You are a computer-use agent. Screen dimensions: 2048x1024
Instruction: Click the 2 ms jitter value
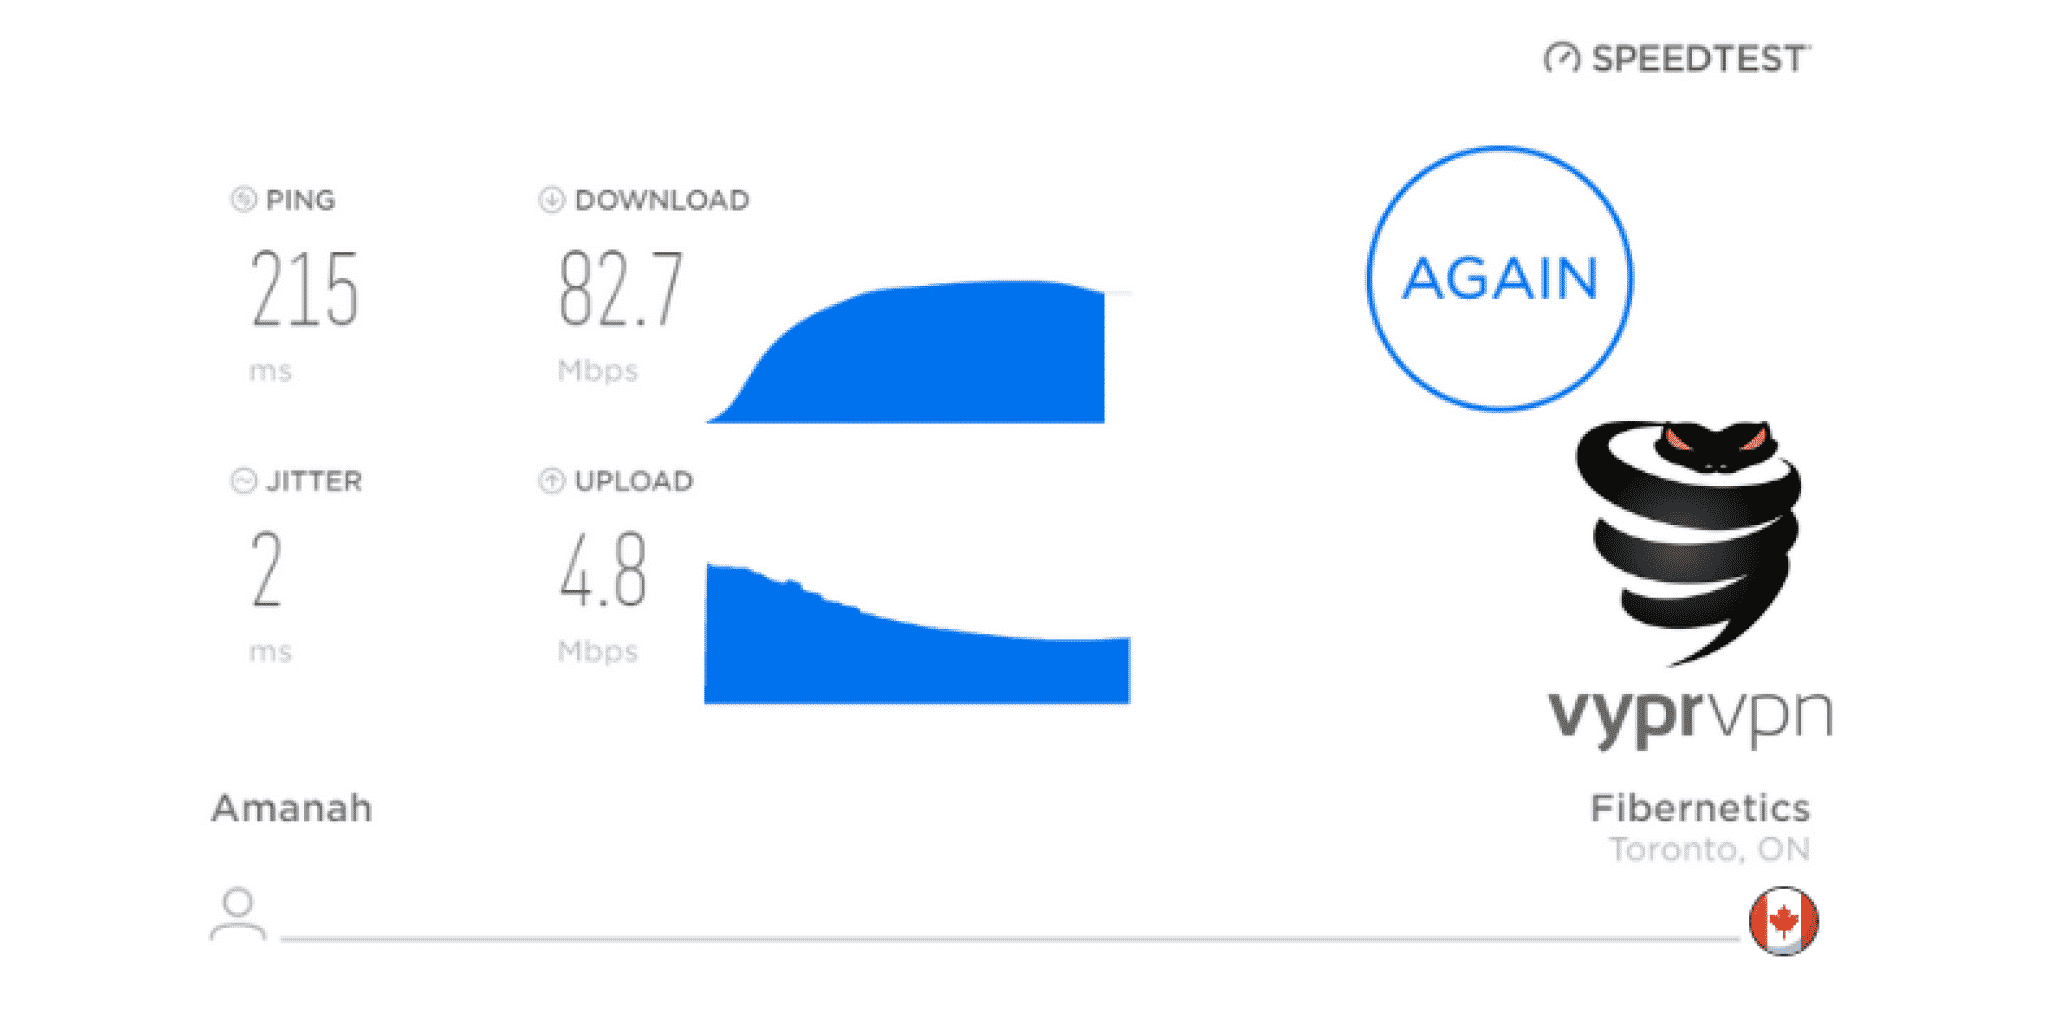(x=266, y=570)
